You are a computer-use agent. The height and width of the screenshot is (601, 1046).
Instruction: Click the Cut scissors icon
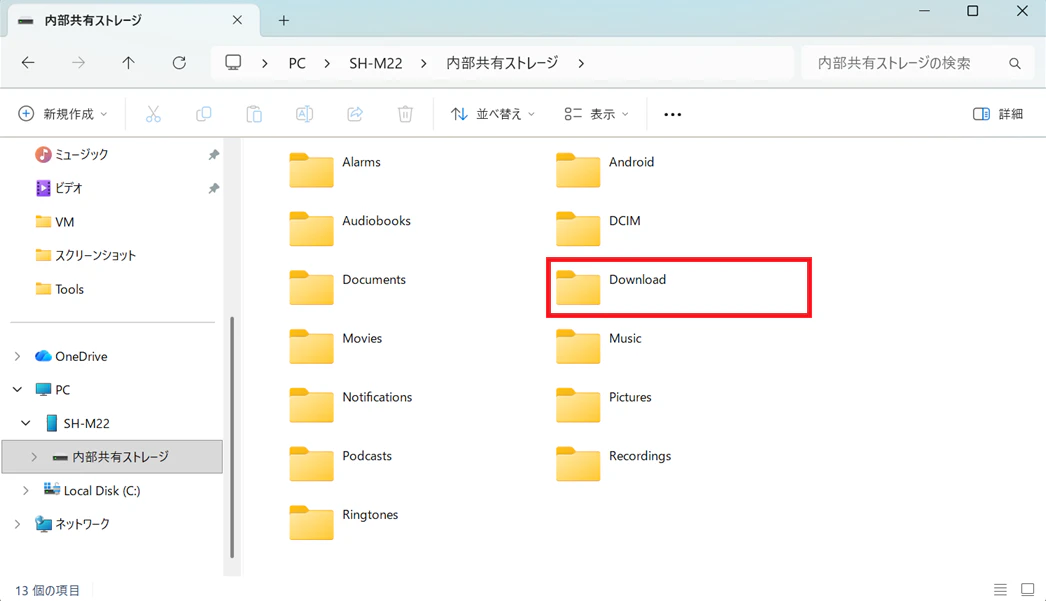[153, 114]
